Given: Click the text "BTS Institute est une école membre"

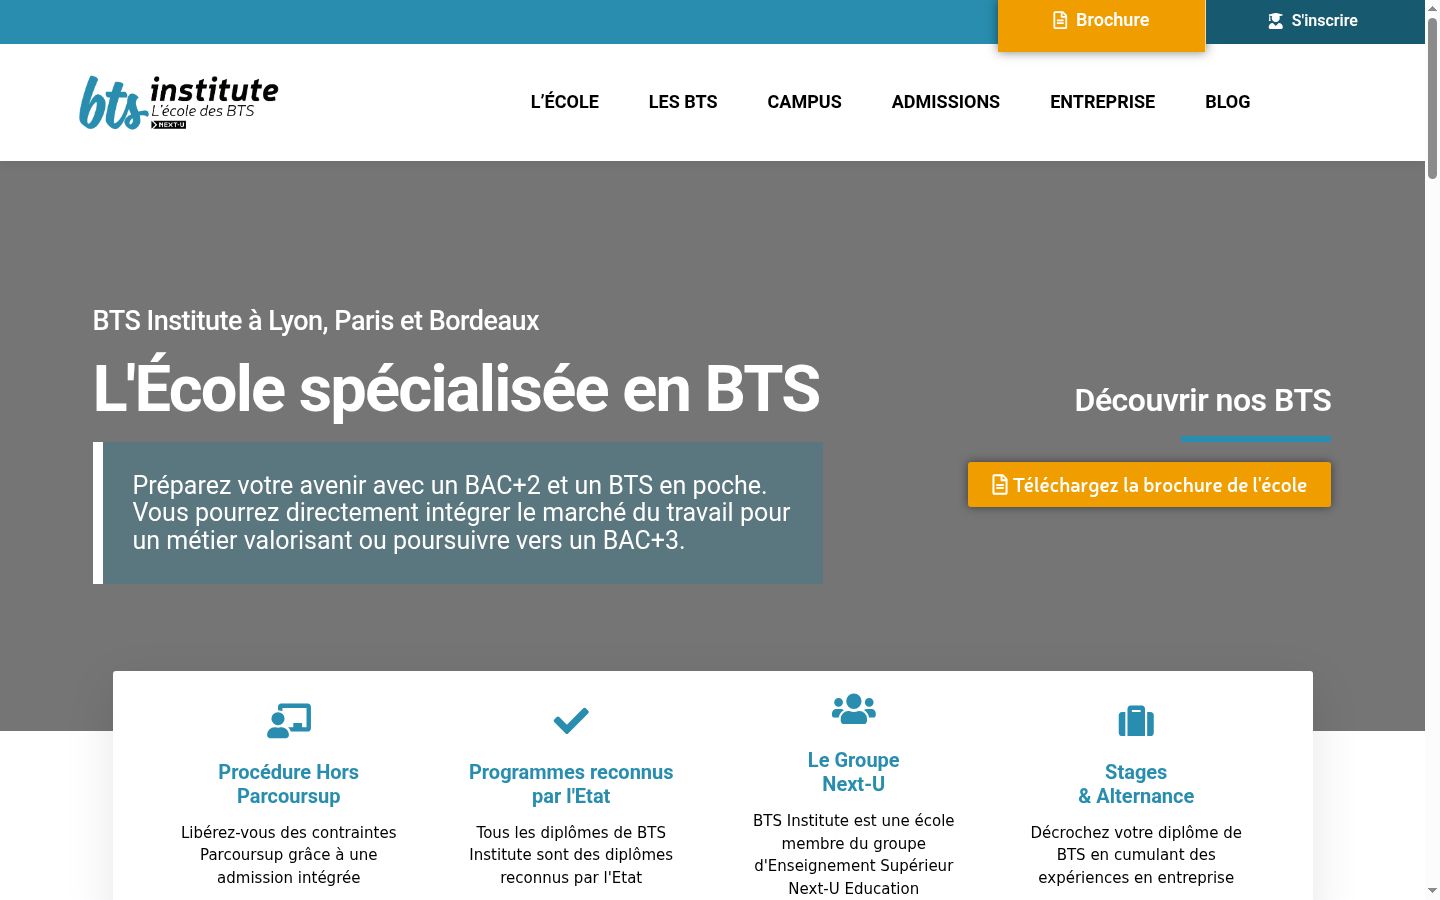Looking at the screenshot, I should click(x=854, y=854).
